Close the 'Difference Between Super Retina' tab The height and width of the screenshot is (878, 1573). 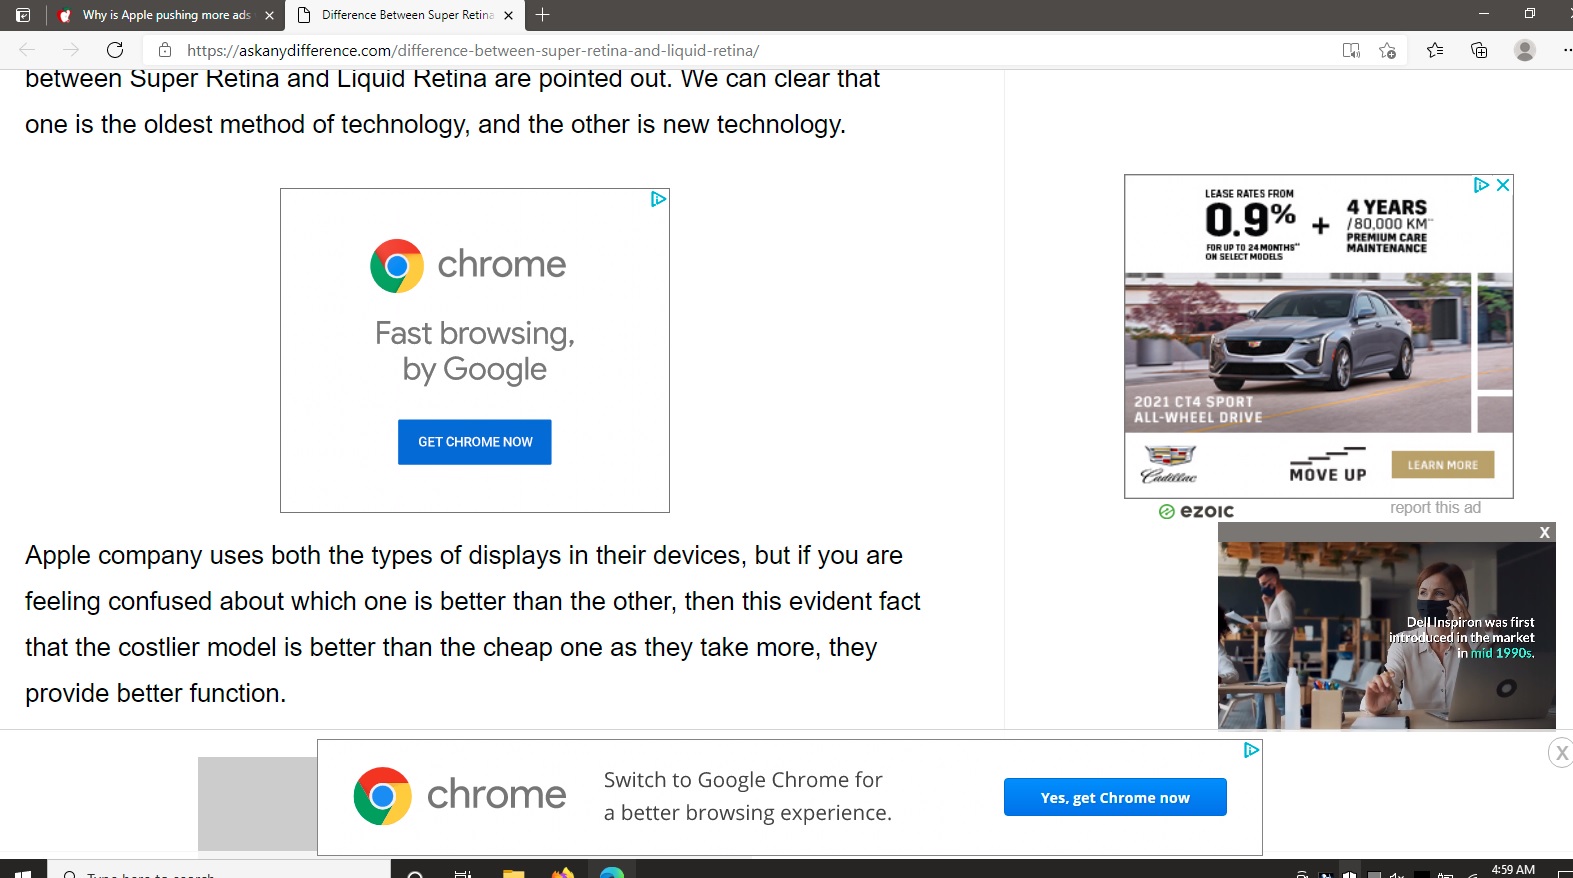tap(508, 15)
